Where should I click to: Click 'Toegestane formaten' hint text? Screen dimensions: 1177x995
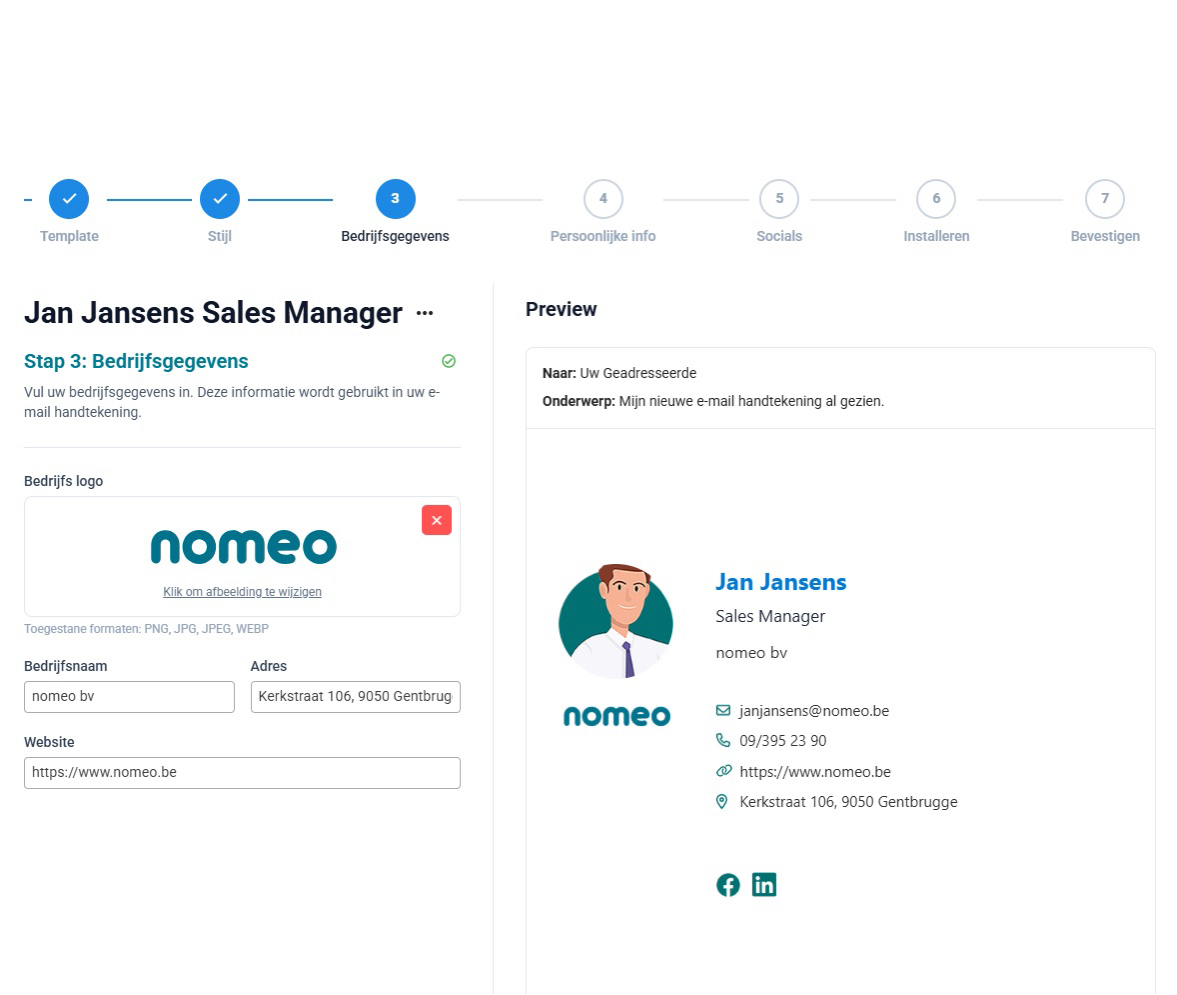pyautogui.click(x=146, y=629)
